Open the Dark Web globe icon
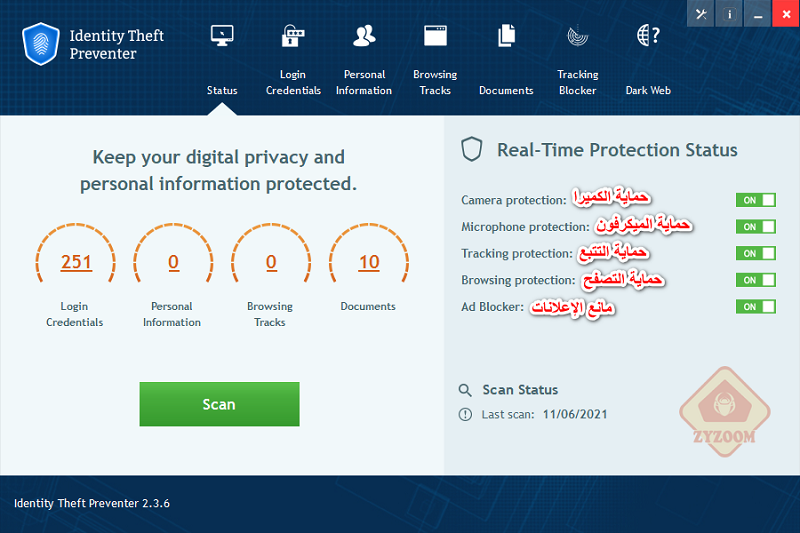 (648, 35)
